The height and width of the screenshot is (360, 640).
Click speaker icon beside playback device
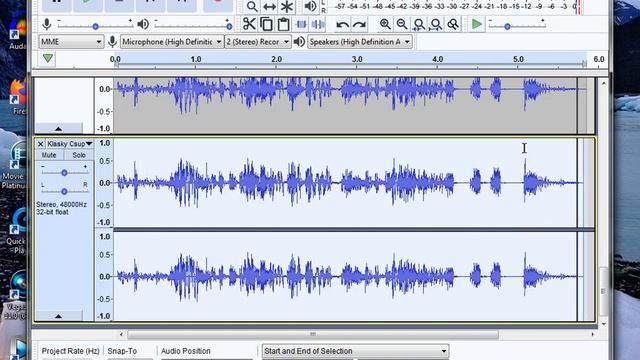click(x=299, y=42)
